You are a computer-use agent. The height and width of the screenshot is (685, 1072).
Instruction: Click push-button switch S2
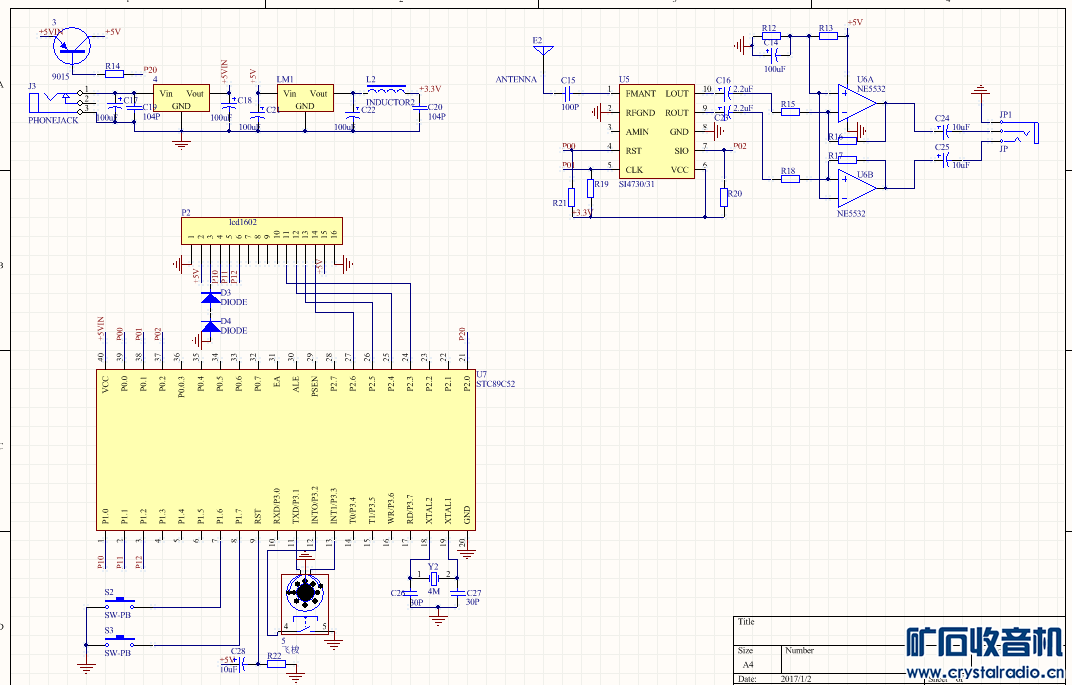(x=120, y=602)
